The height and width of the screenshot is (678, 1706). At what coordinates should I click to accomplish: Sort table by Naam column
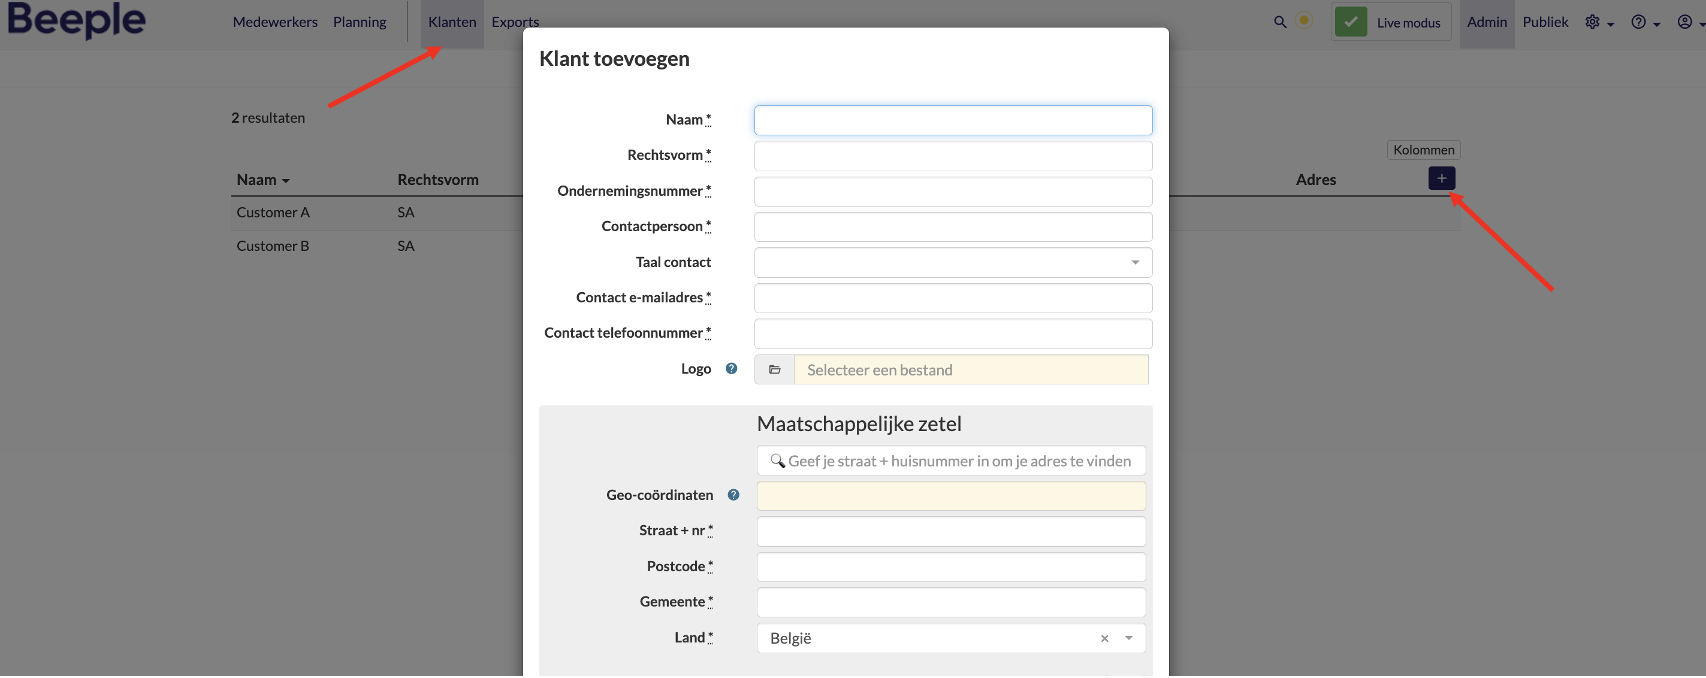point(263,180)
